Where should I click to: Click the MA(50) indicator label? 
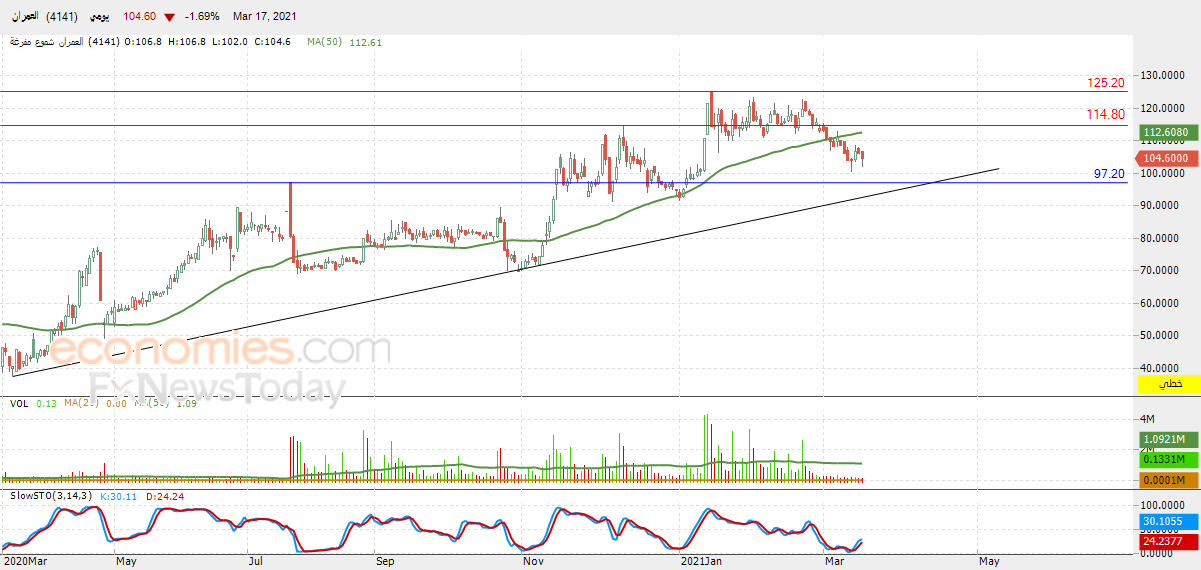click(326, 42)
